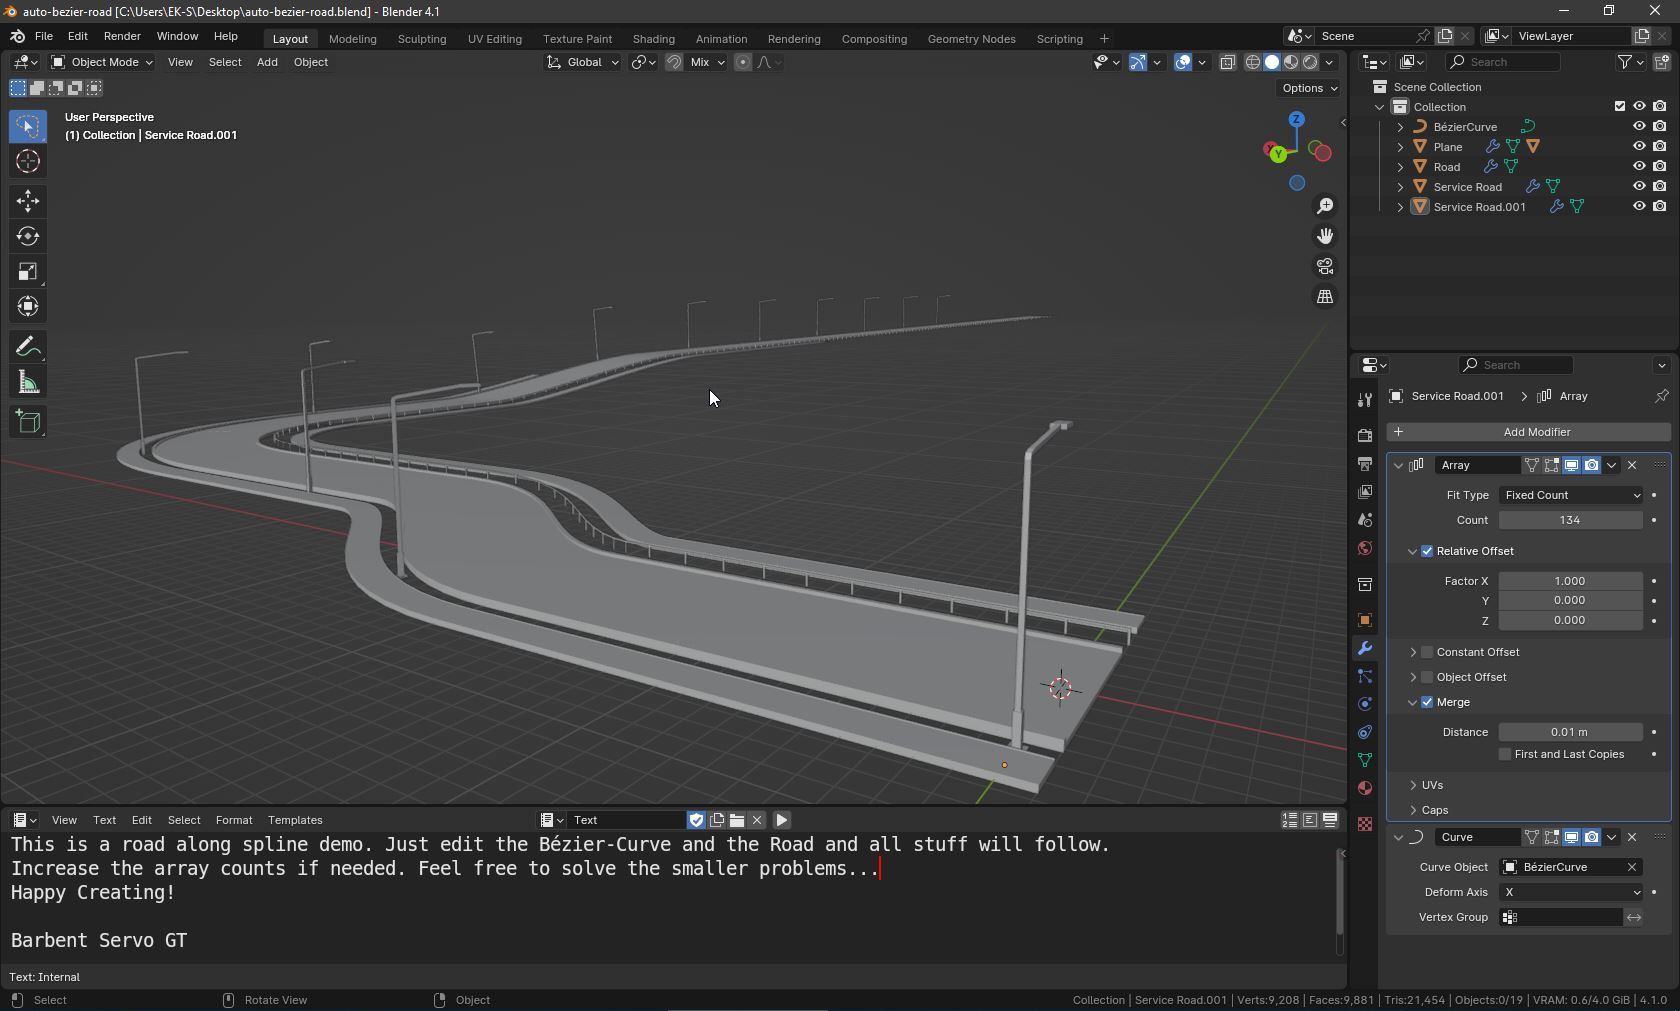Run the text script with play button
Screen dimensions: 1680x1011
782,820
